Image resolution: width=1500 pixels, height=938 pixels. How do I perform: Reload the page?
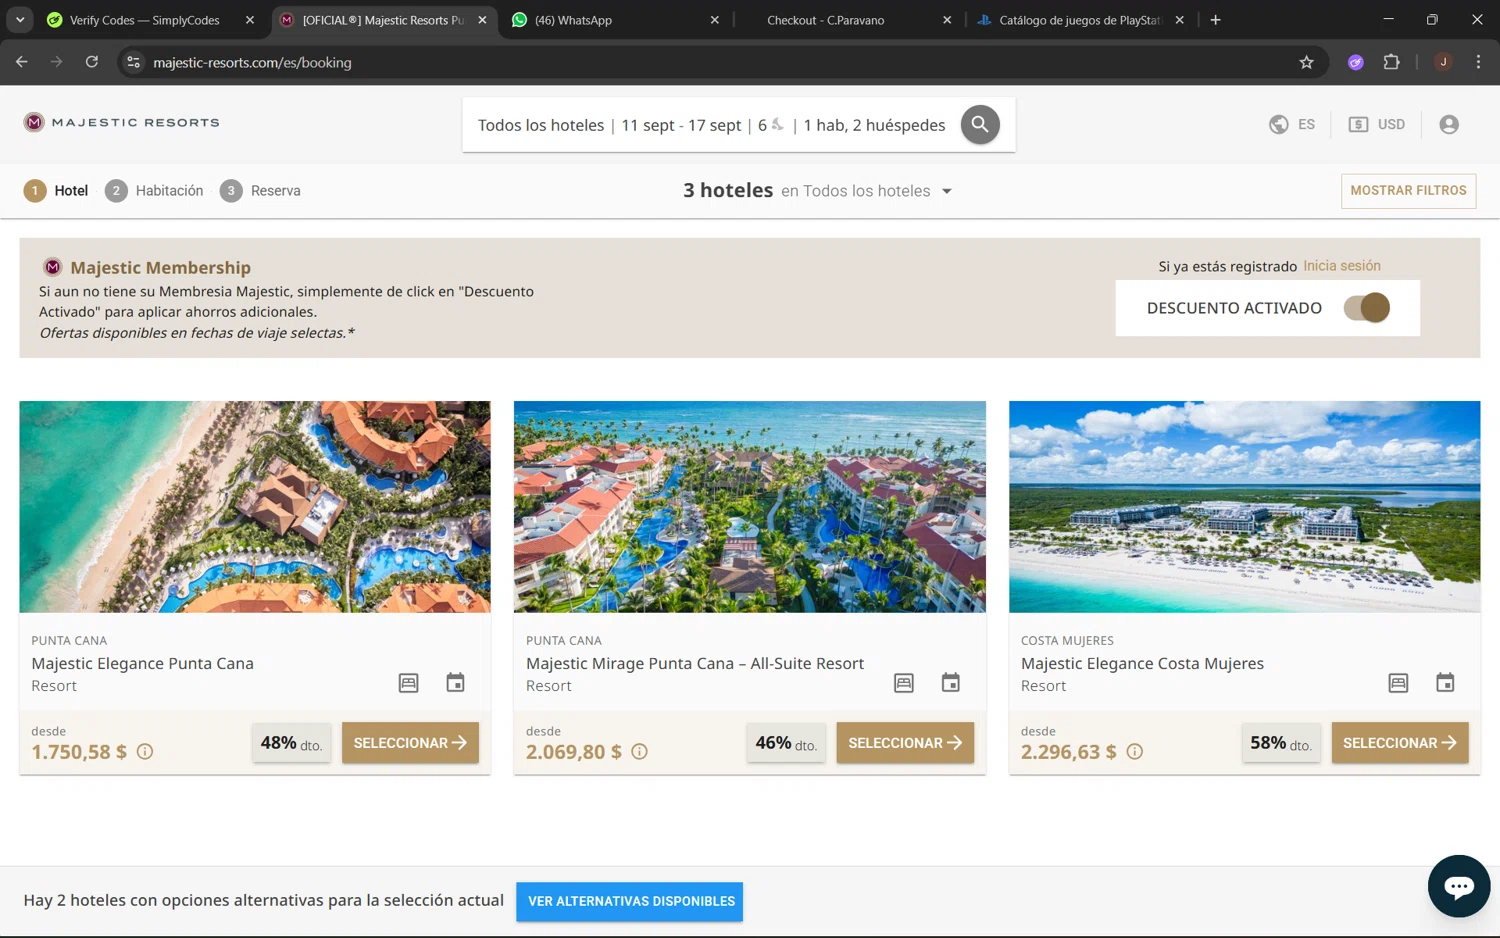tap(91, 62)
